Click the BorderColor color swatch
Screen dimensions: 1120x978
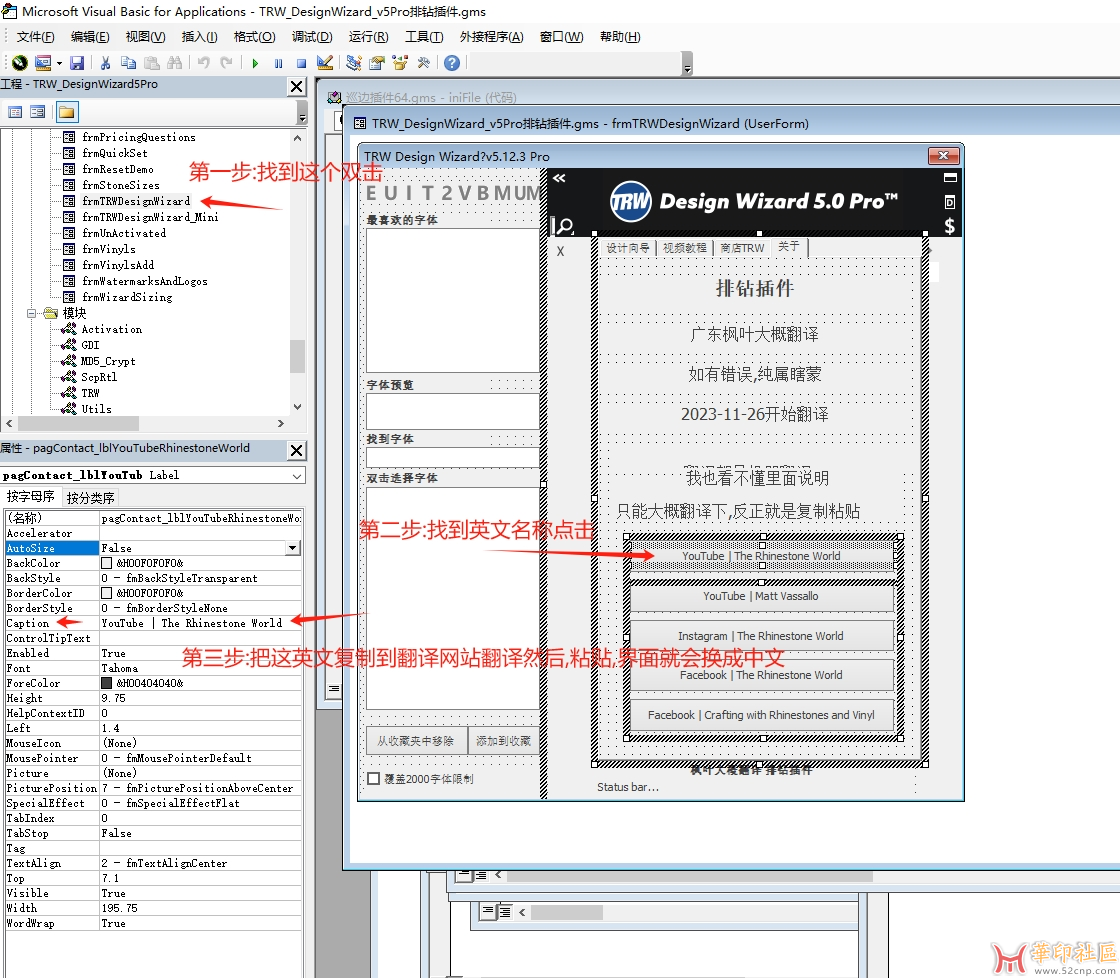click(x=106, y=593)
